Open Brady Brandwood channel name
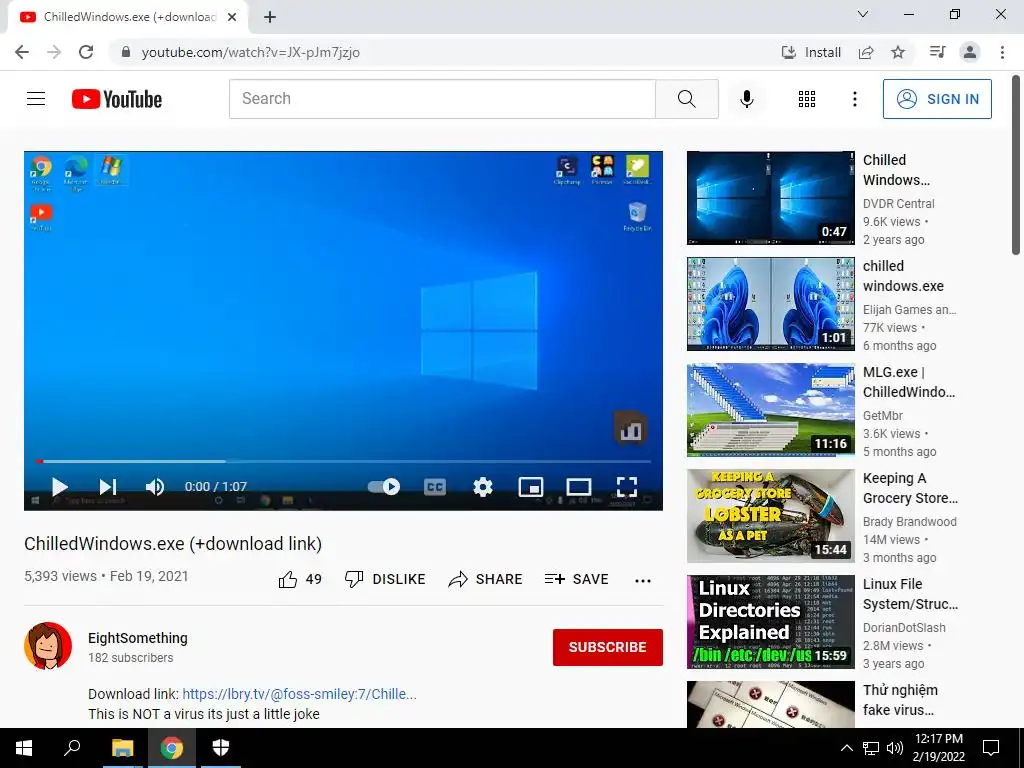1024x768 pixels. click(910, 522)
